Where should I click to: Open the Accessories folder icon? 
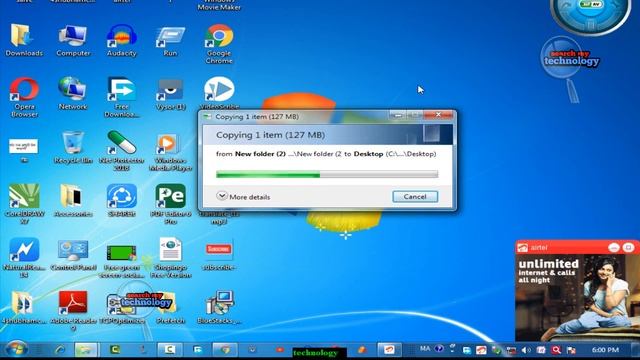tap(73, 200)
